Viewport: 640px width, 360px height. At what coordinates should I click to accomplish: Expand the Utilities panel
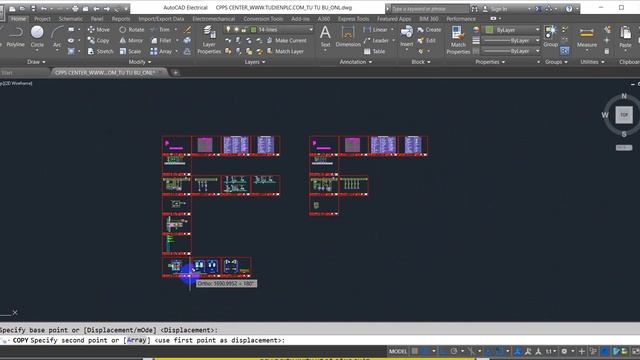pyautogui.click(x=592, y=62)
